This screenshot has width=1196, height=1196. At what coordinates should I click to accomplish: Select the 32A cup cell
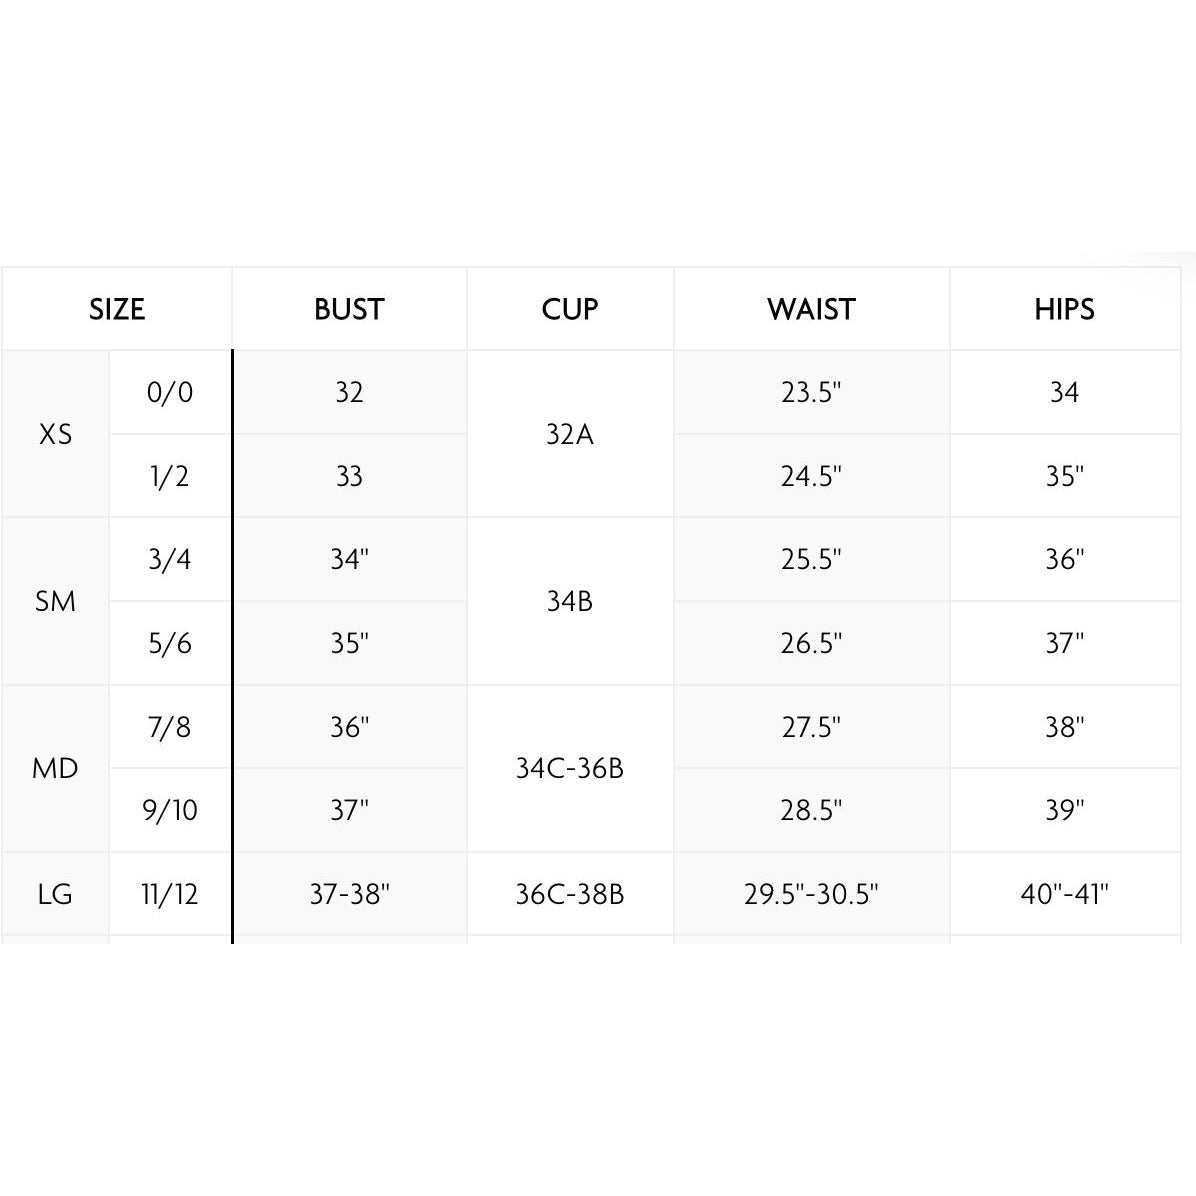[570, 434]
